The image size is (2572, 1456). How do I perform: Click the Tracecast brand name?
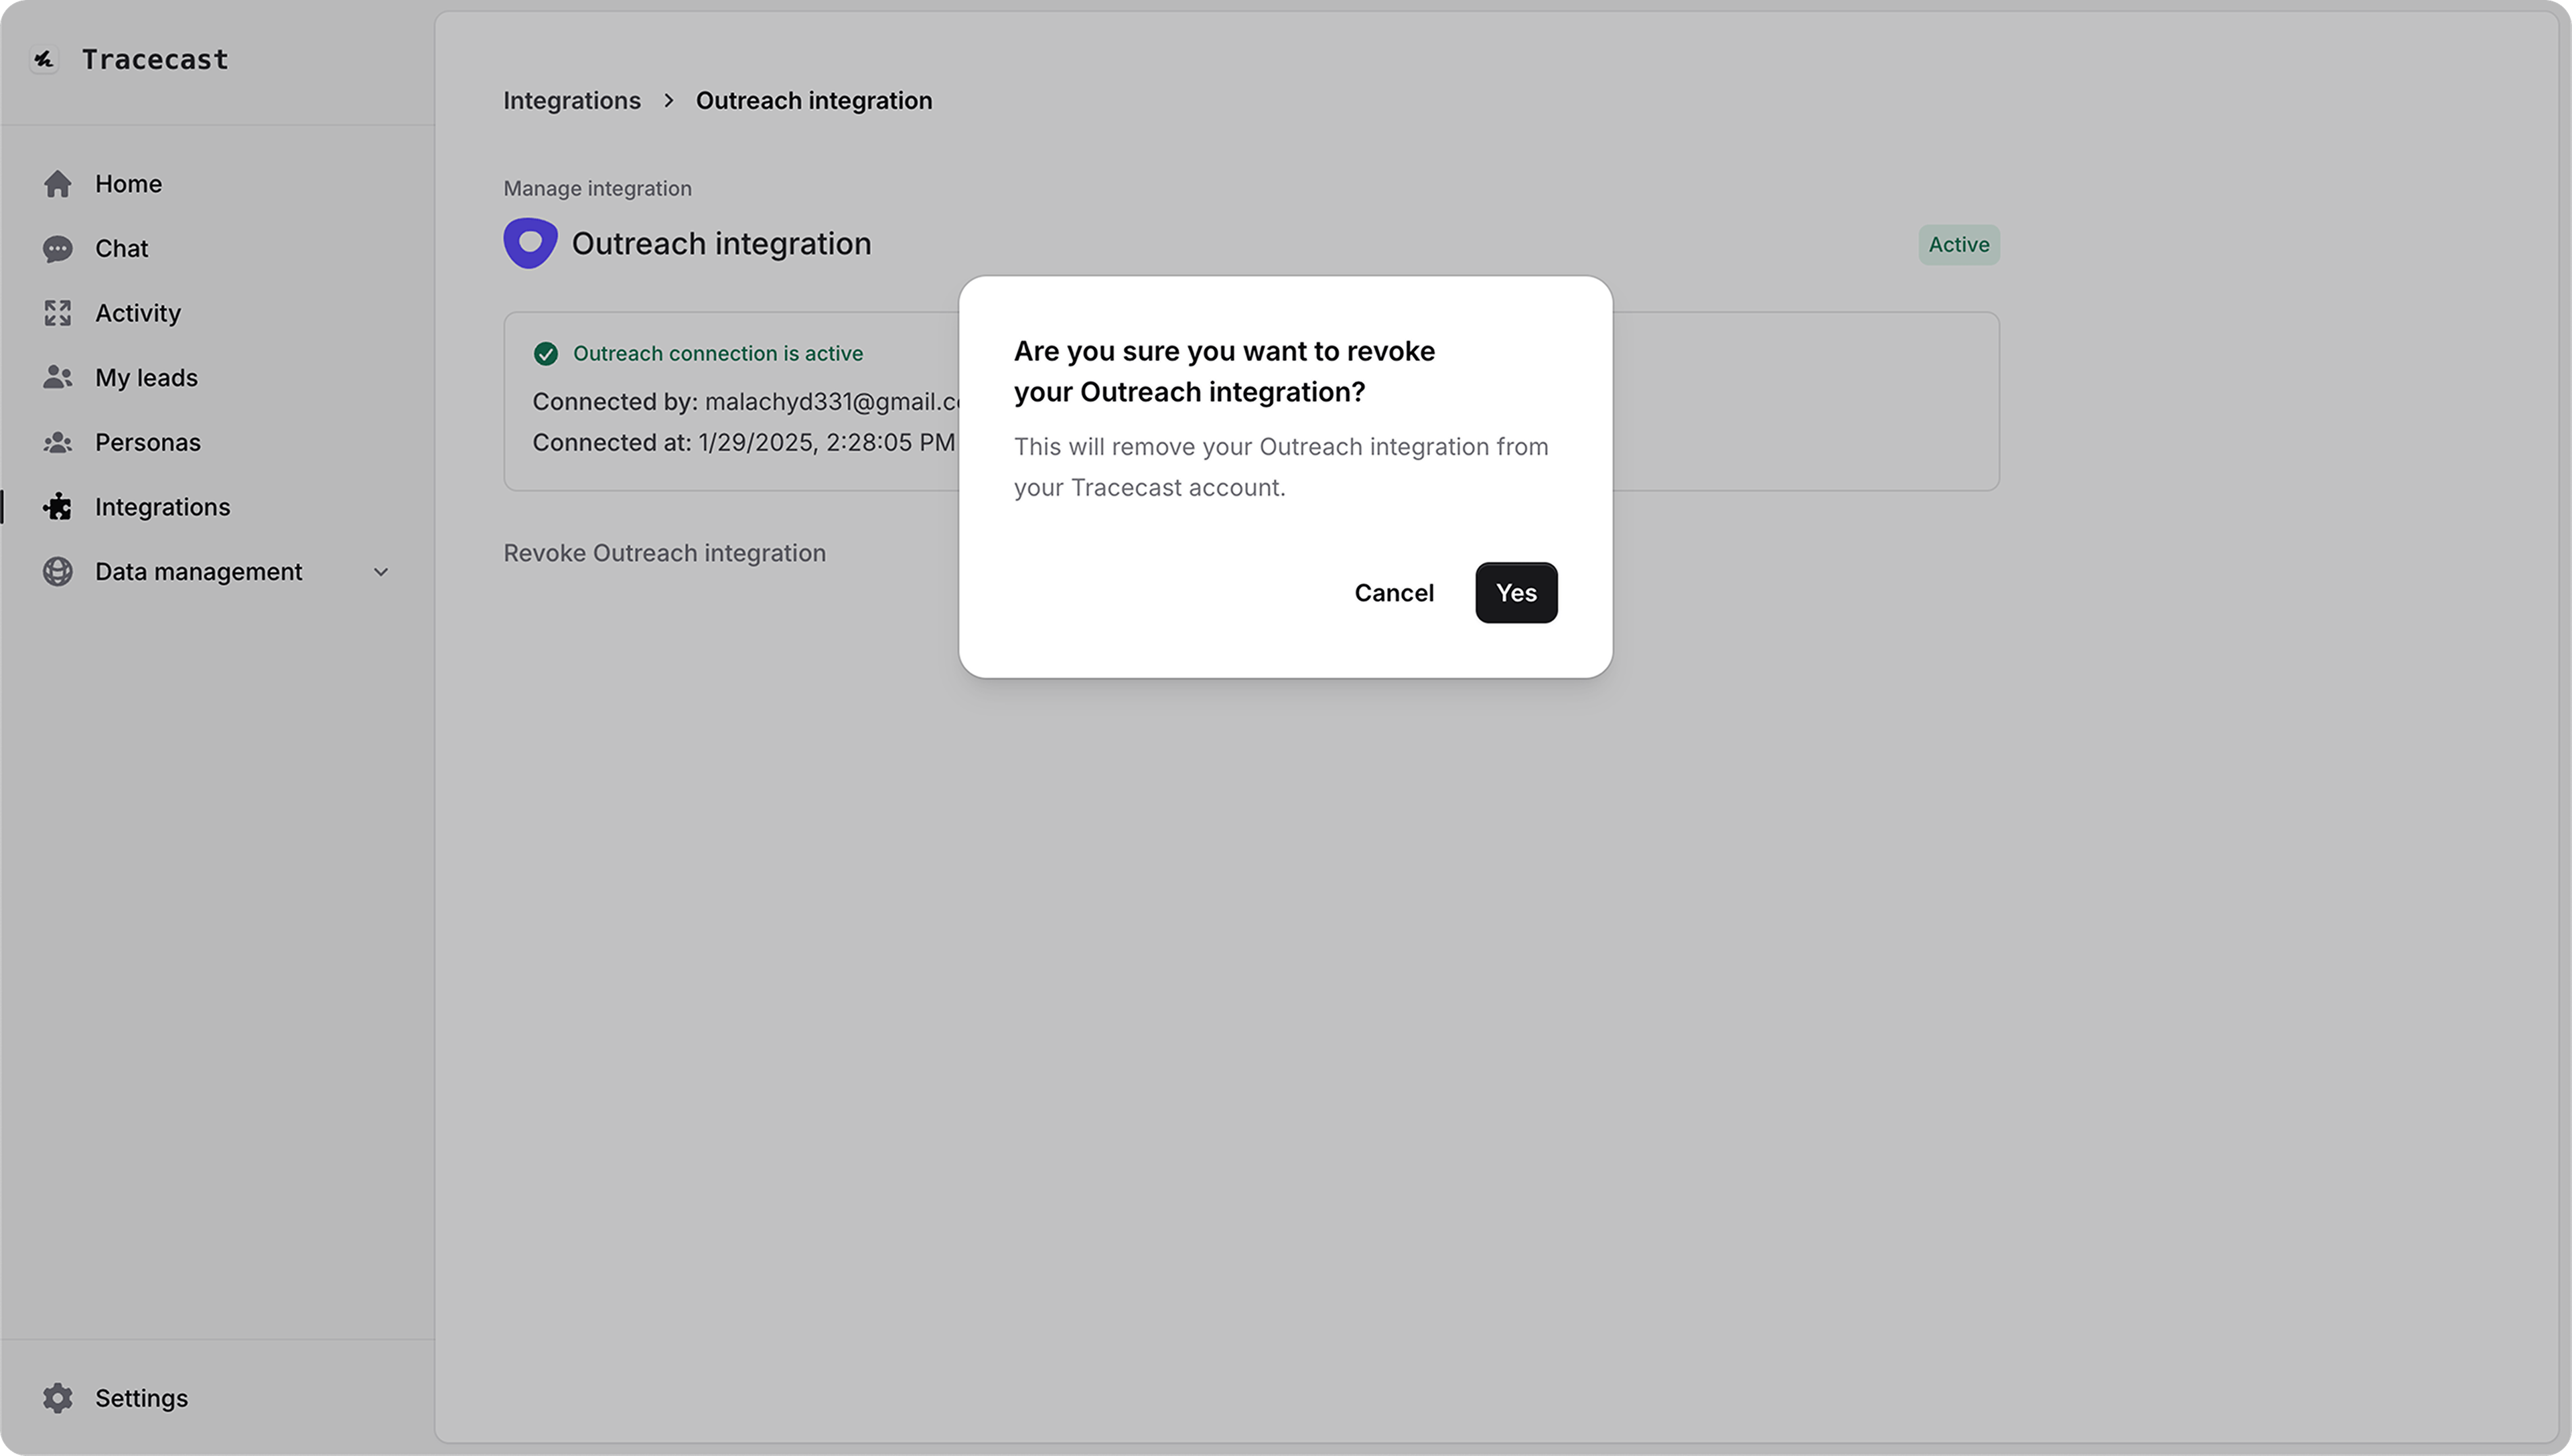tap(155, 60)
